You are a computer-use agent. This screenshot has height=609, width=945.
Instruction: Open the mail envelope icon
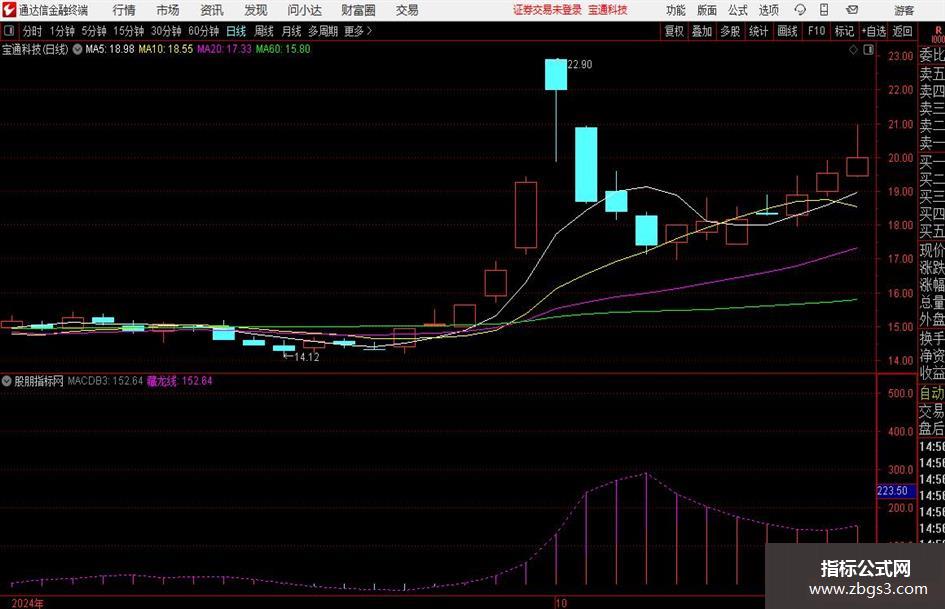click(852, 10)
